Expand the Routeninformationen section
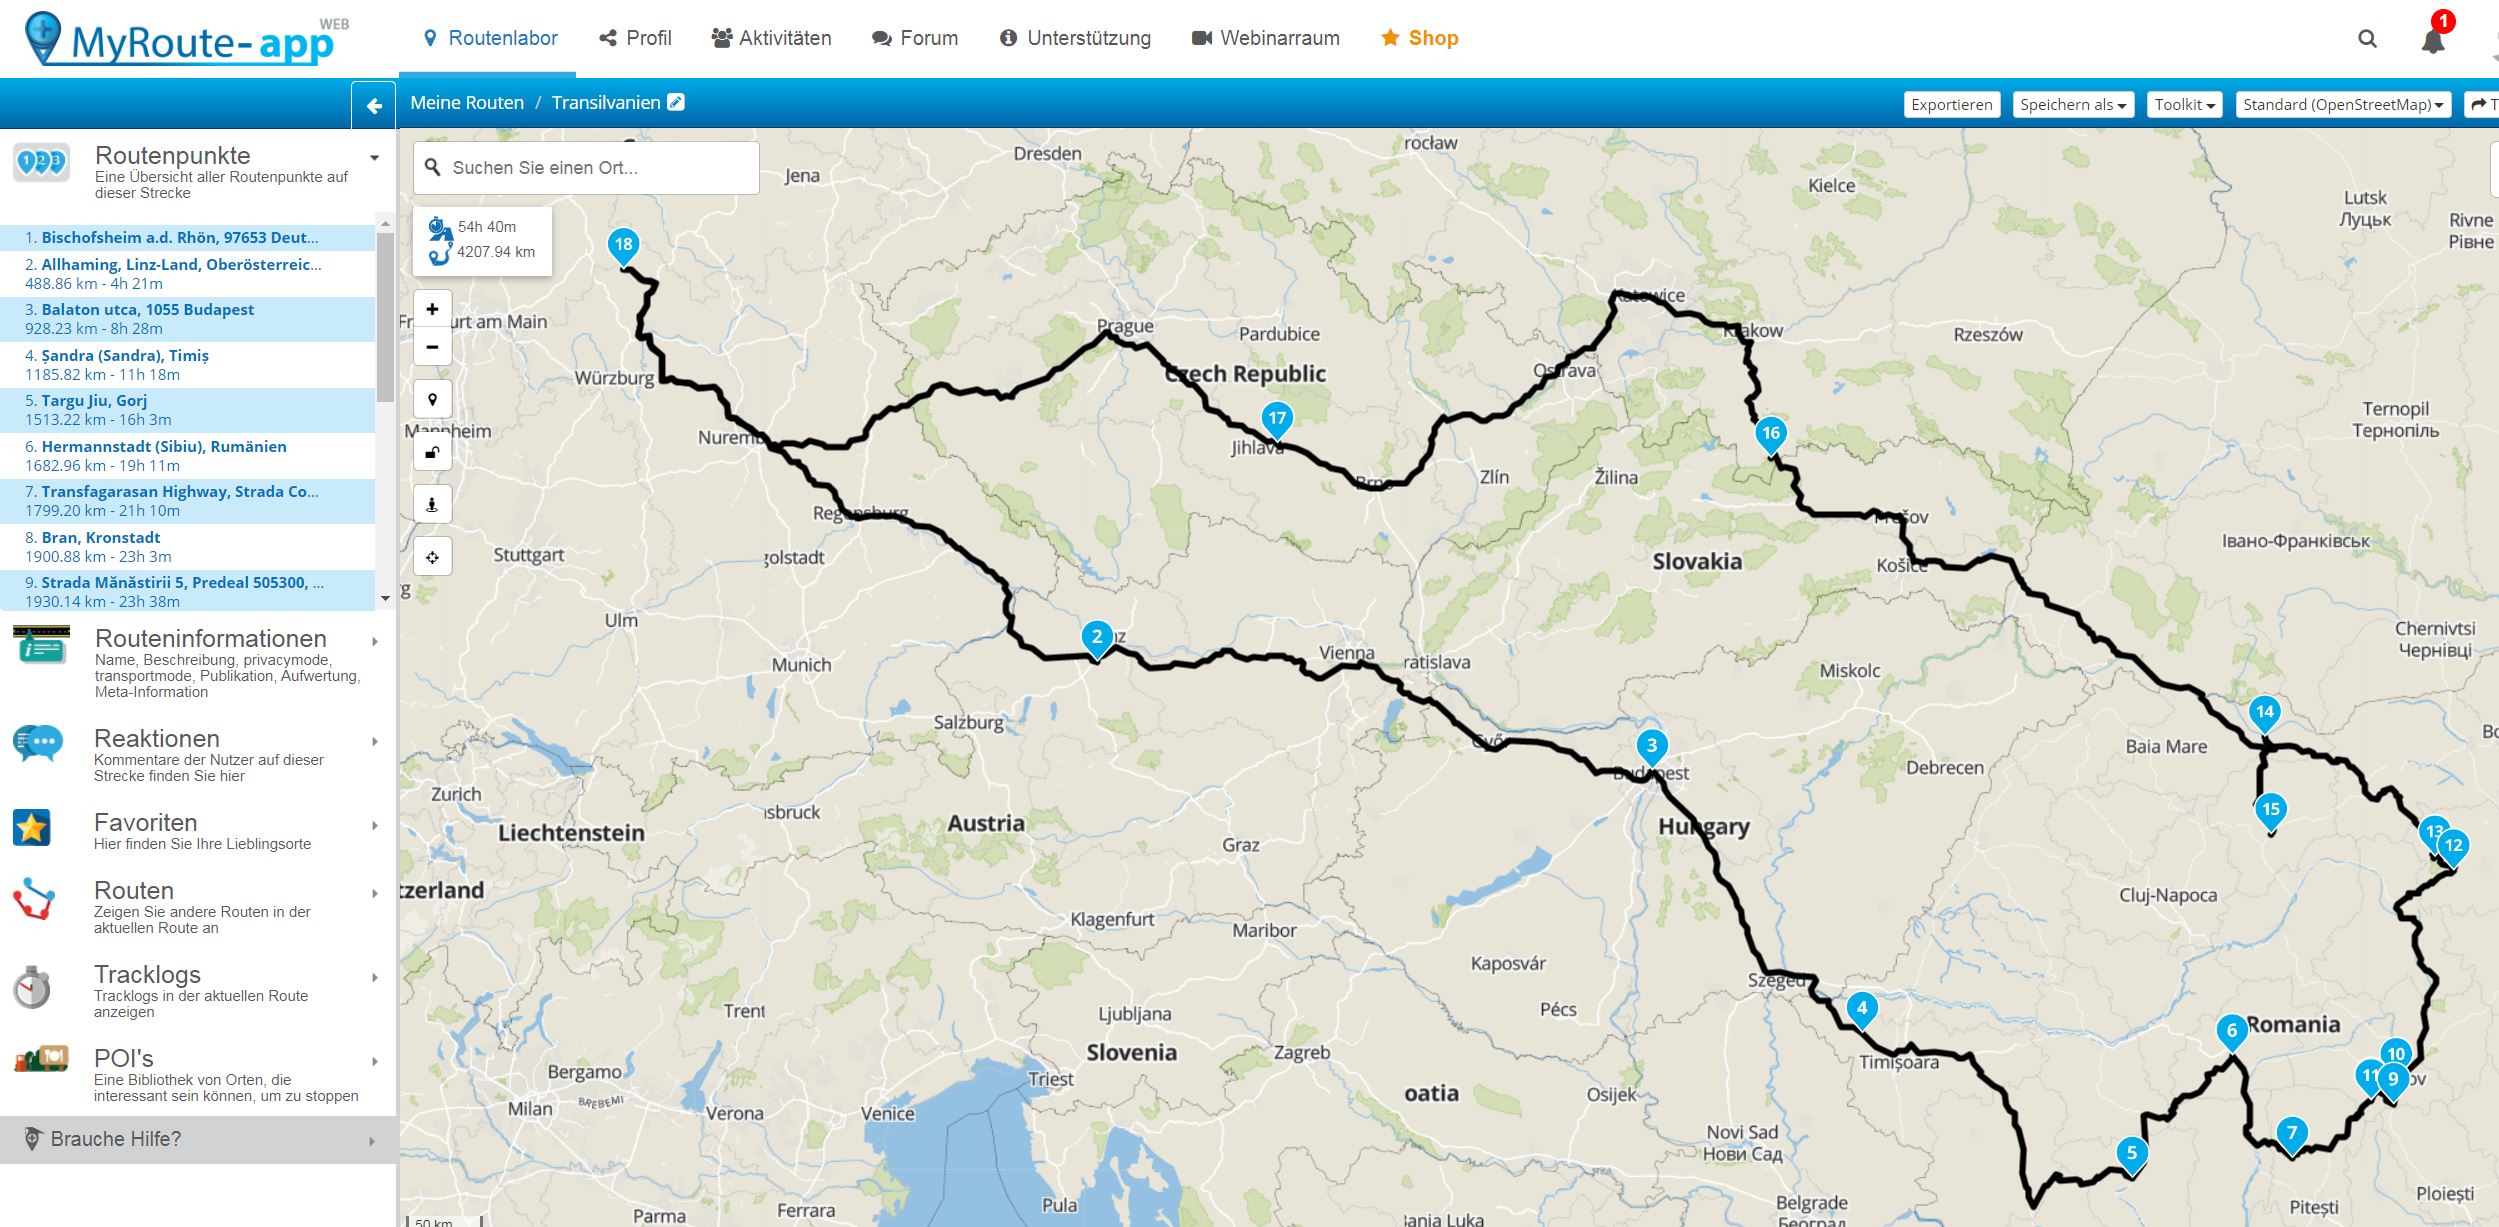2499x1227 pixels. tap(210, 639)
